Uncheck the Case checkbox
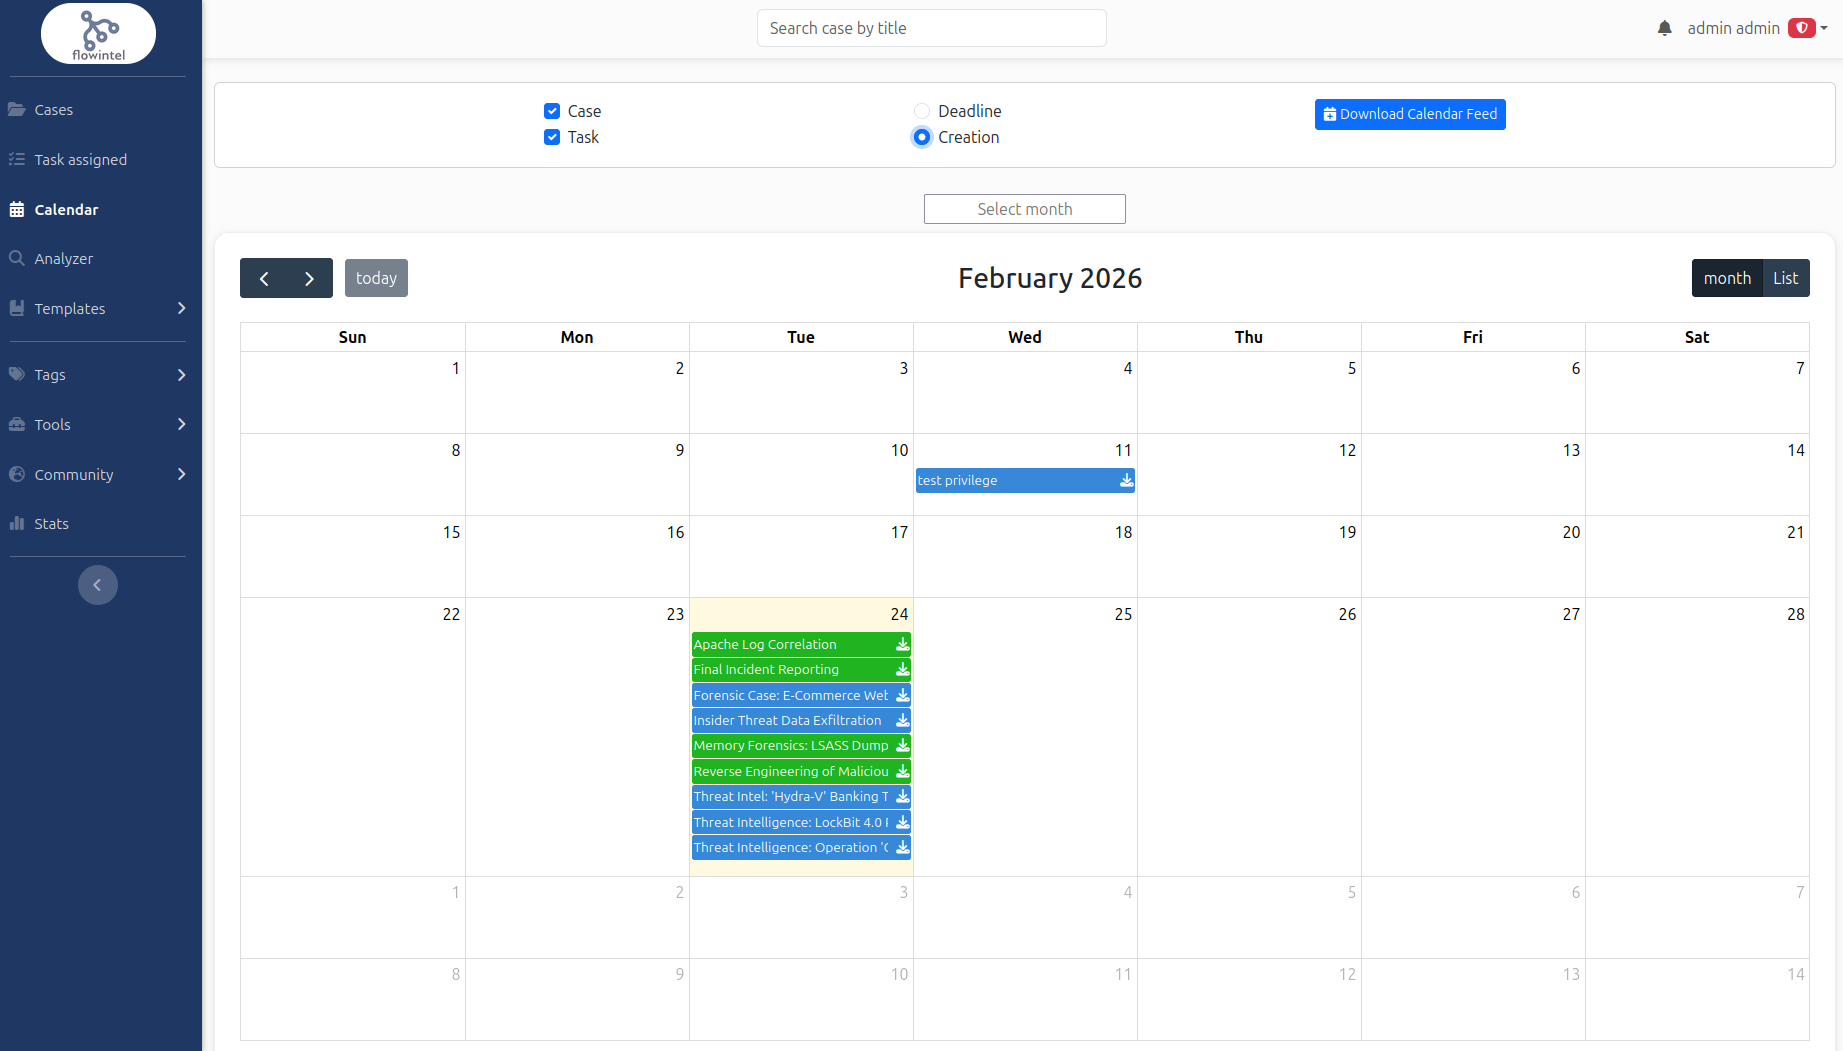The width and height of the screenshot is (1843, 1051). pyautogui.click(x=552, y=111)
